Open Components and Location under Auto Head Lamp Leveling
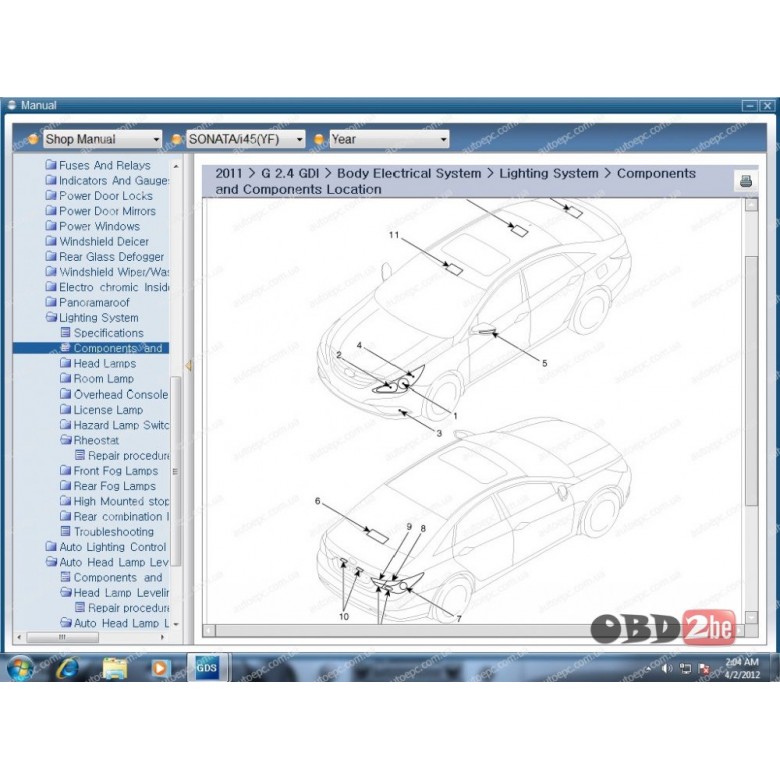780x780 pixels. pos(111,578)
